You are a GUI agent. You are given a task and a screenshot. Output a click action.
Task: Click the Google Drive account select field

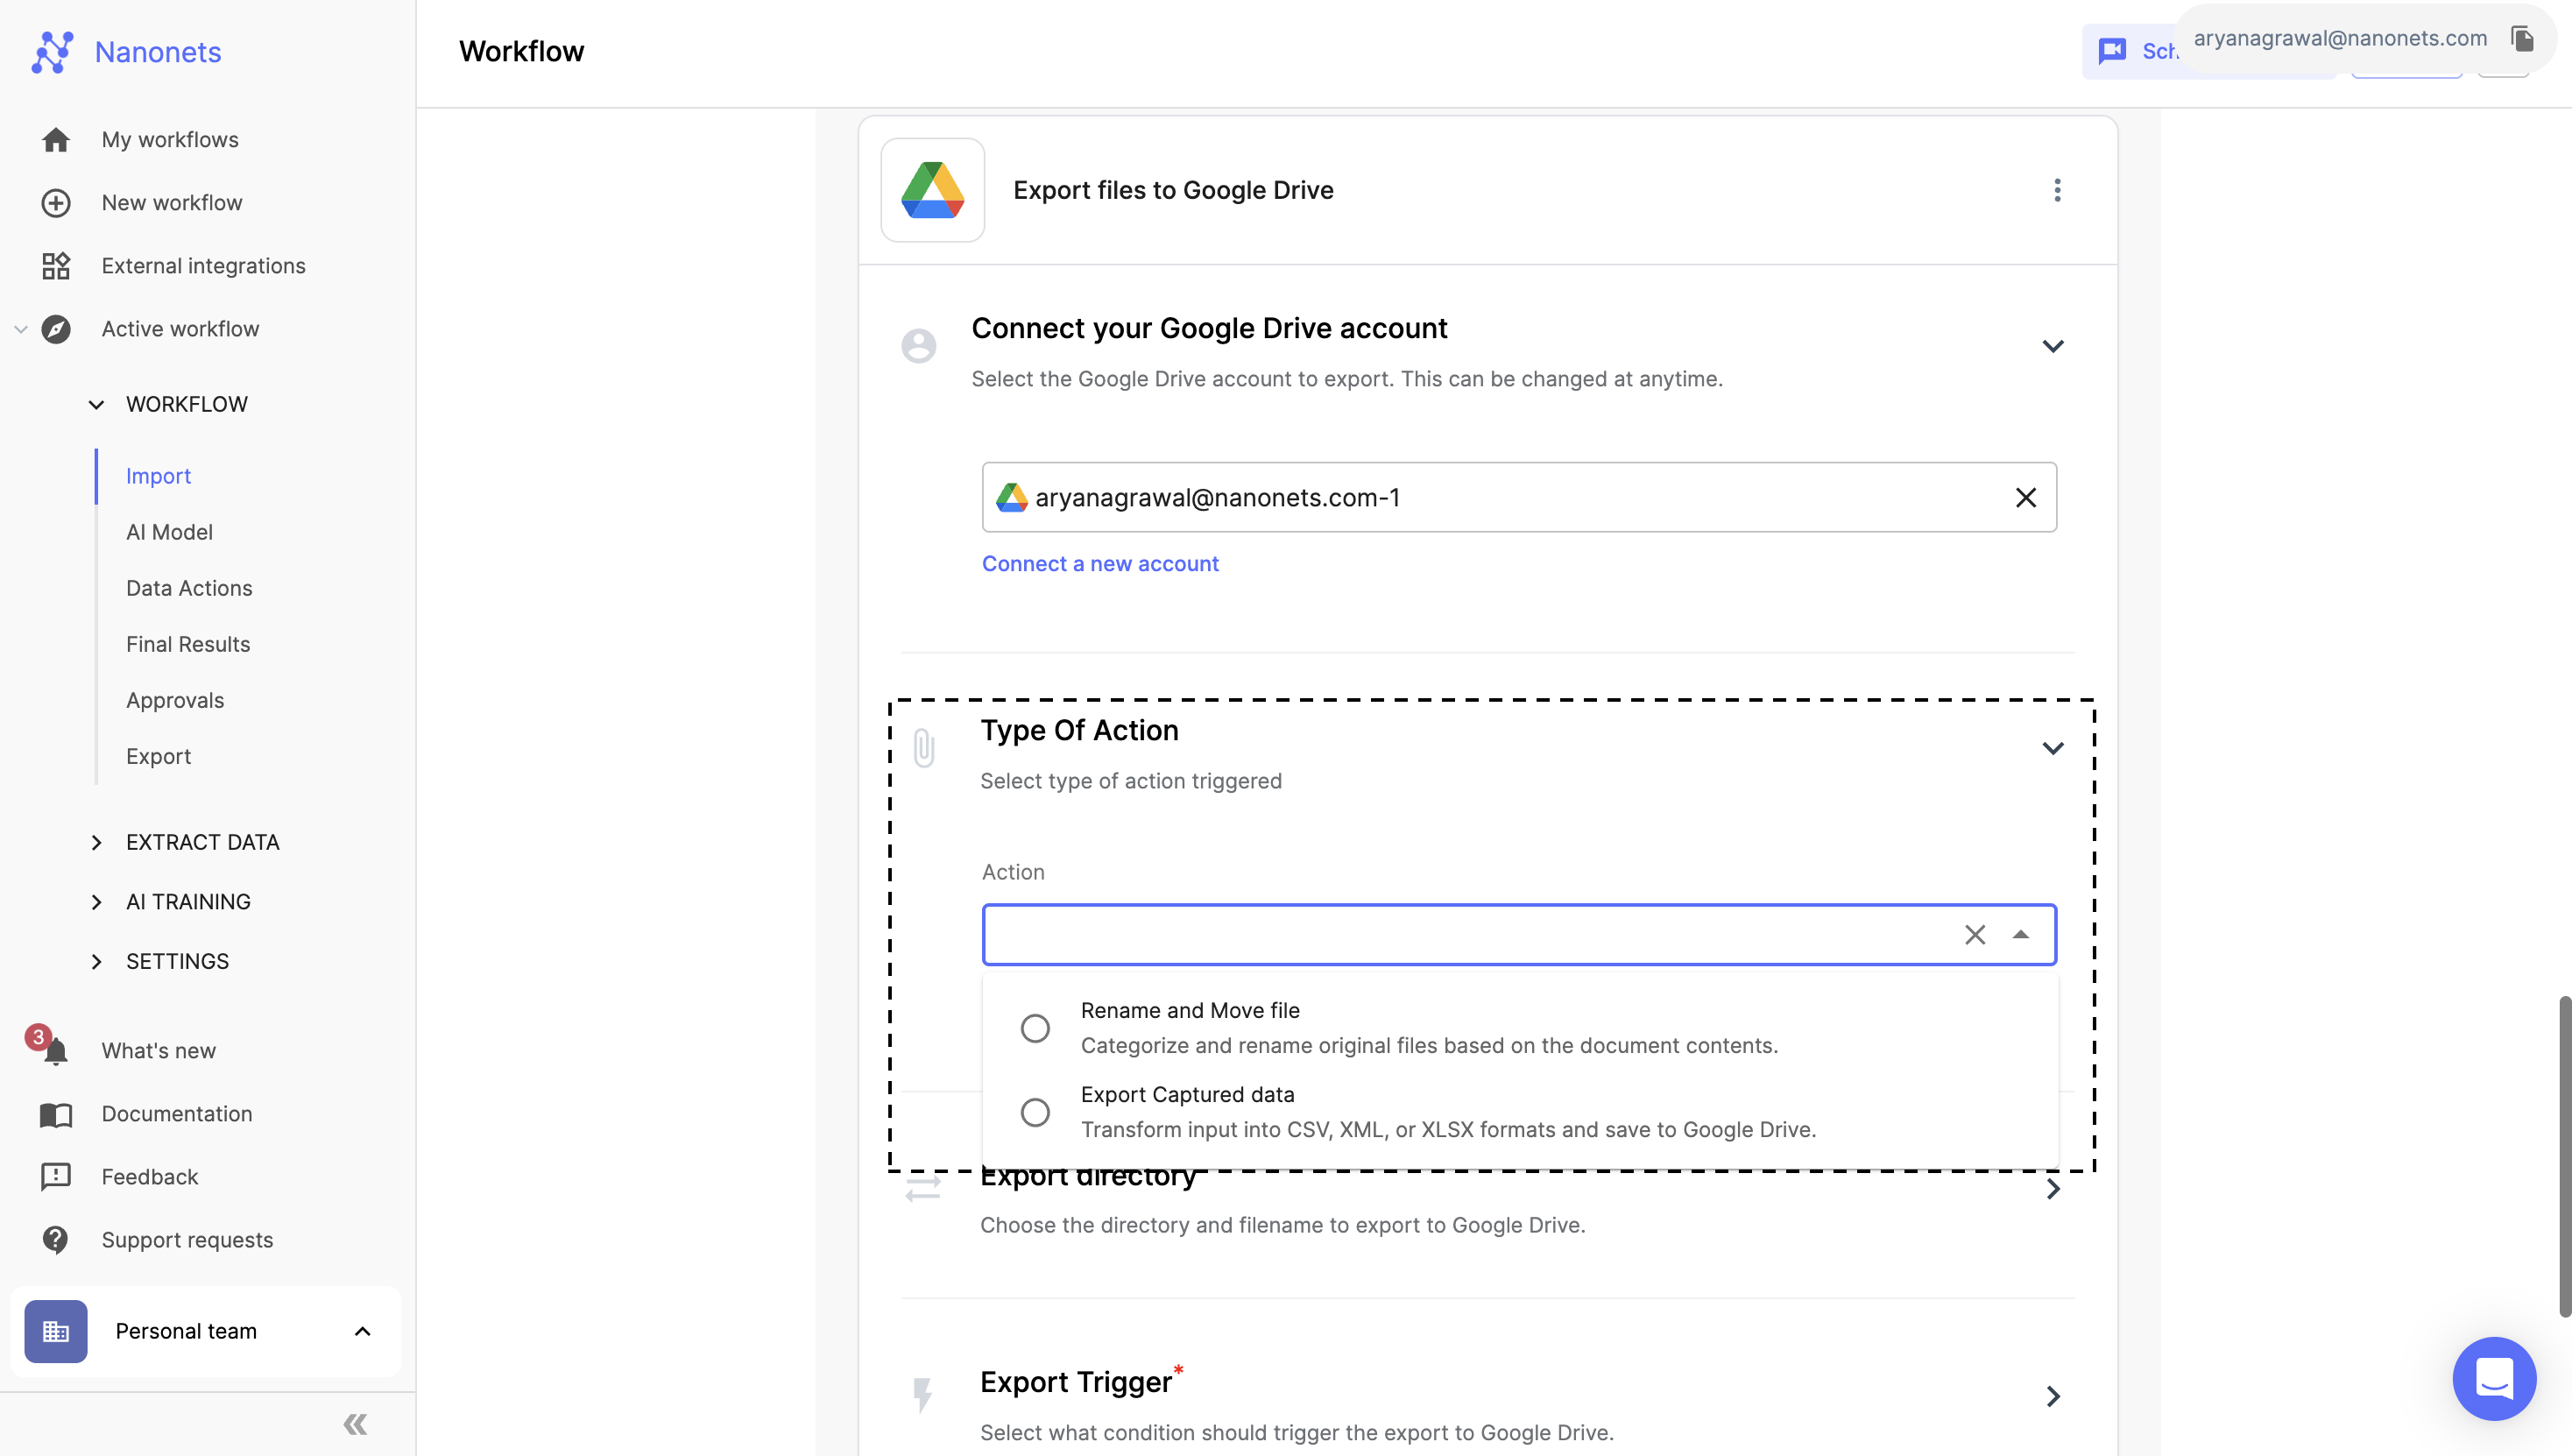point(1519,497)
